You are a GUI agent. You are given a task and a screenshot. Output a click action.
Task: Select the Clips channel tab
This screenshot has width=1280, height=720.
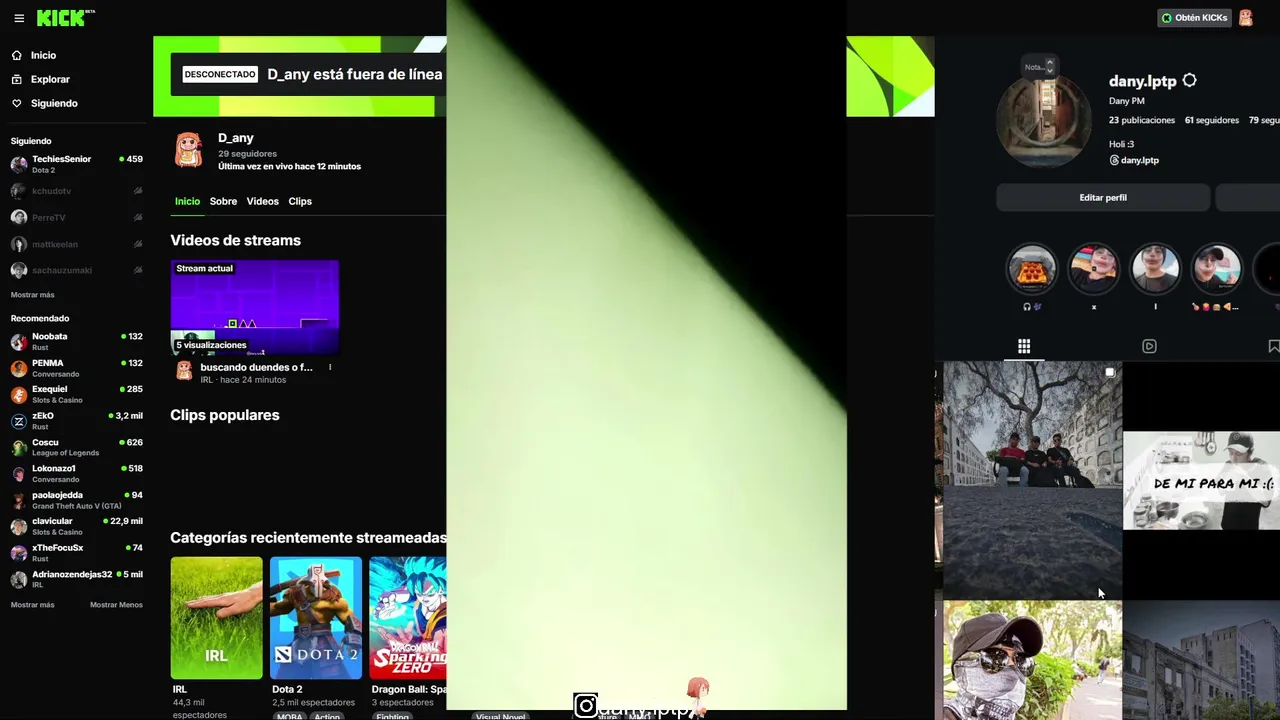pos(300,201)
